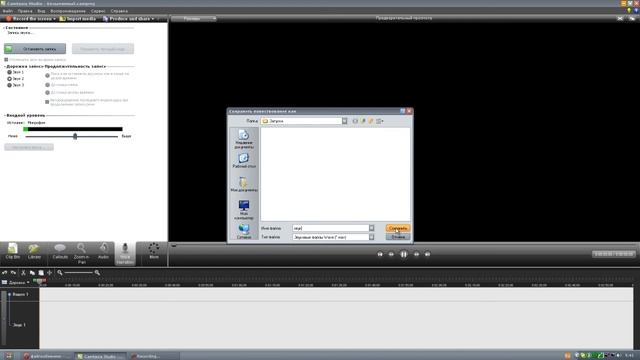This screenshot has height=360, width=640.
Task: Click the scissors cut icon
Action: (x=23, y=272)
